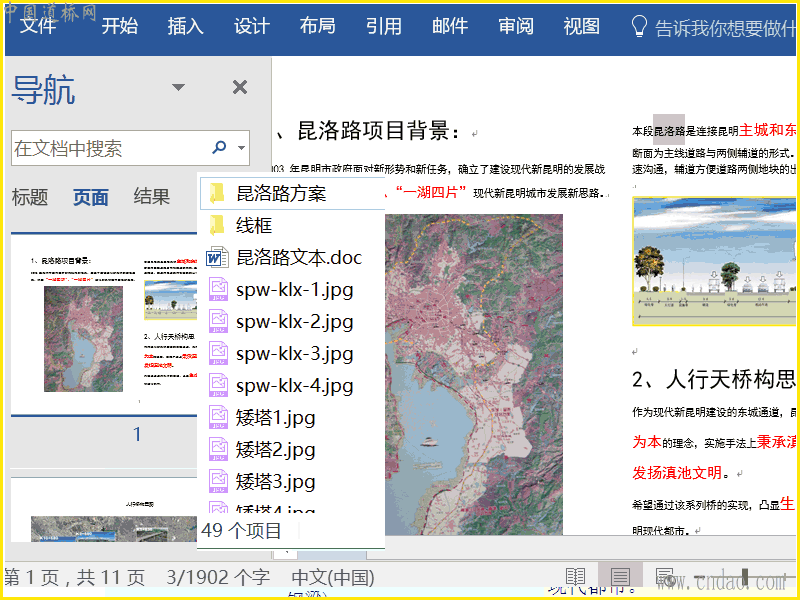The image size is (800, 600).
Task: Select file name spw-klx-3.jpg
Action: [294, 354]
